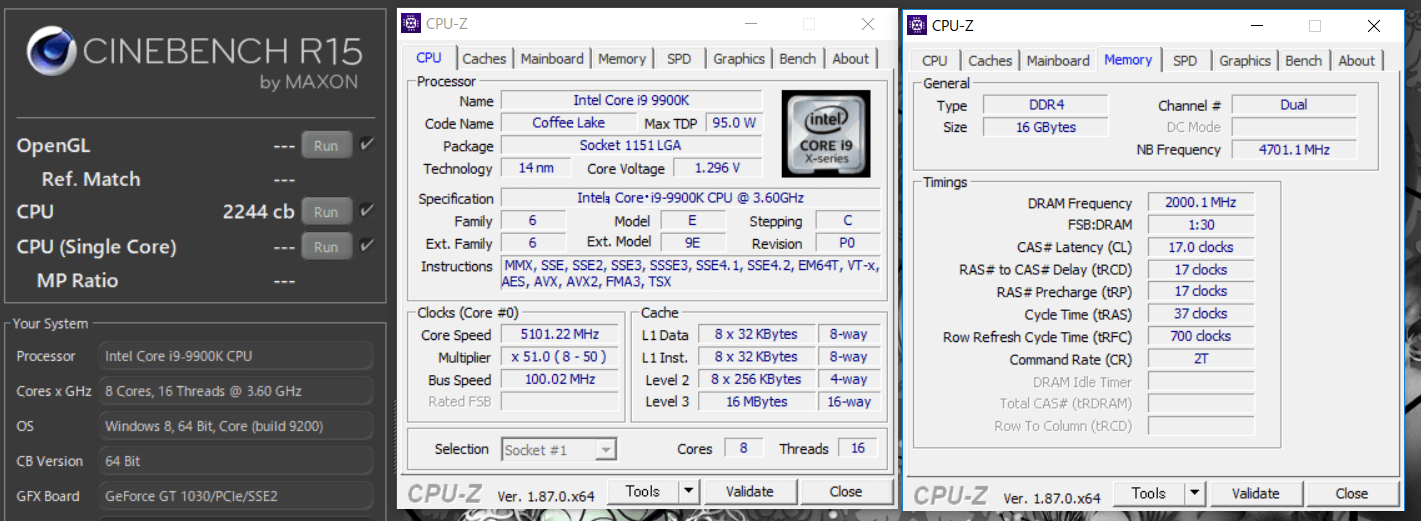Click the Core Speed value 5101.22 MHz
This screenshot has height=521, width=1421.
[x=560, y=335]
